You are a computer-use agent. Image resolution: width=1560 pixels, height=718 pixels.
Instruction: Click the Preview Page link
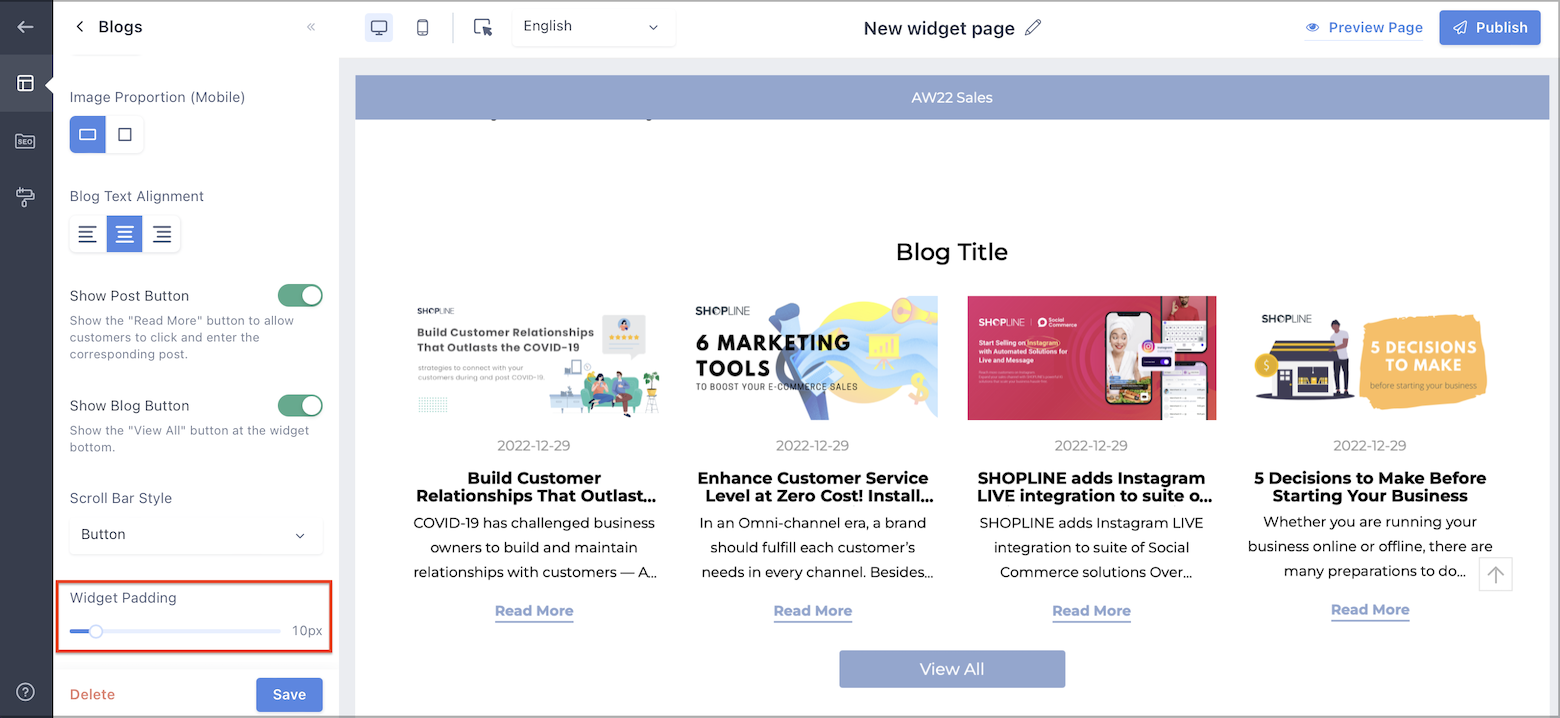[x=1364, y=28]
